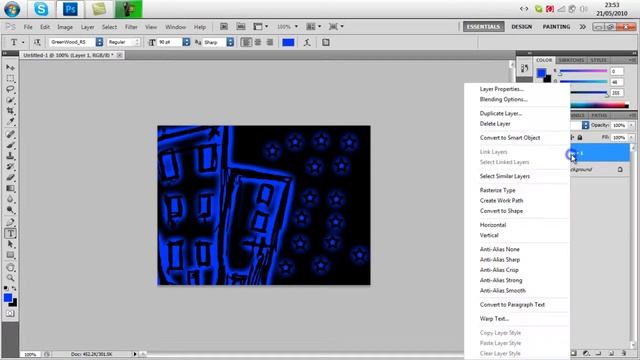
Task: Open the layer Opacity slider dropdown
Action: click(631, 125)
